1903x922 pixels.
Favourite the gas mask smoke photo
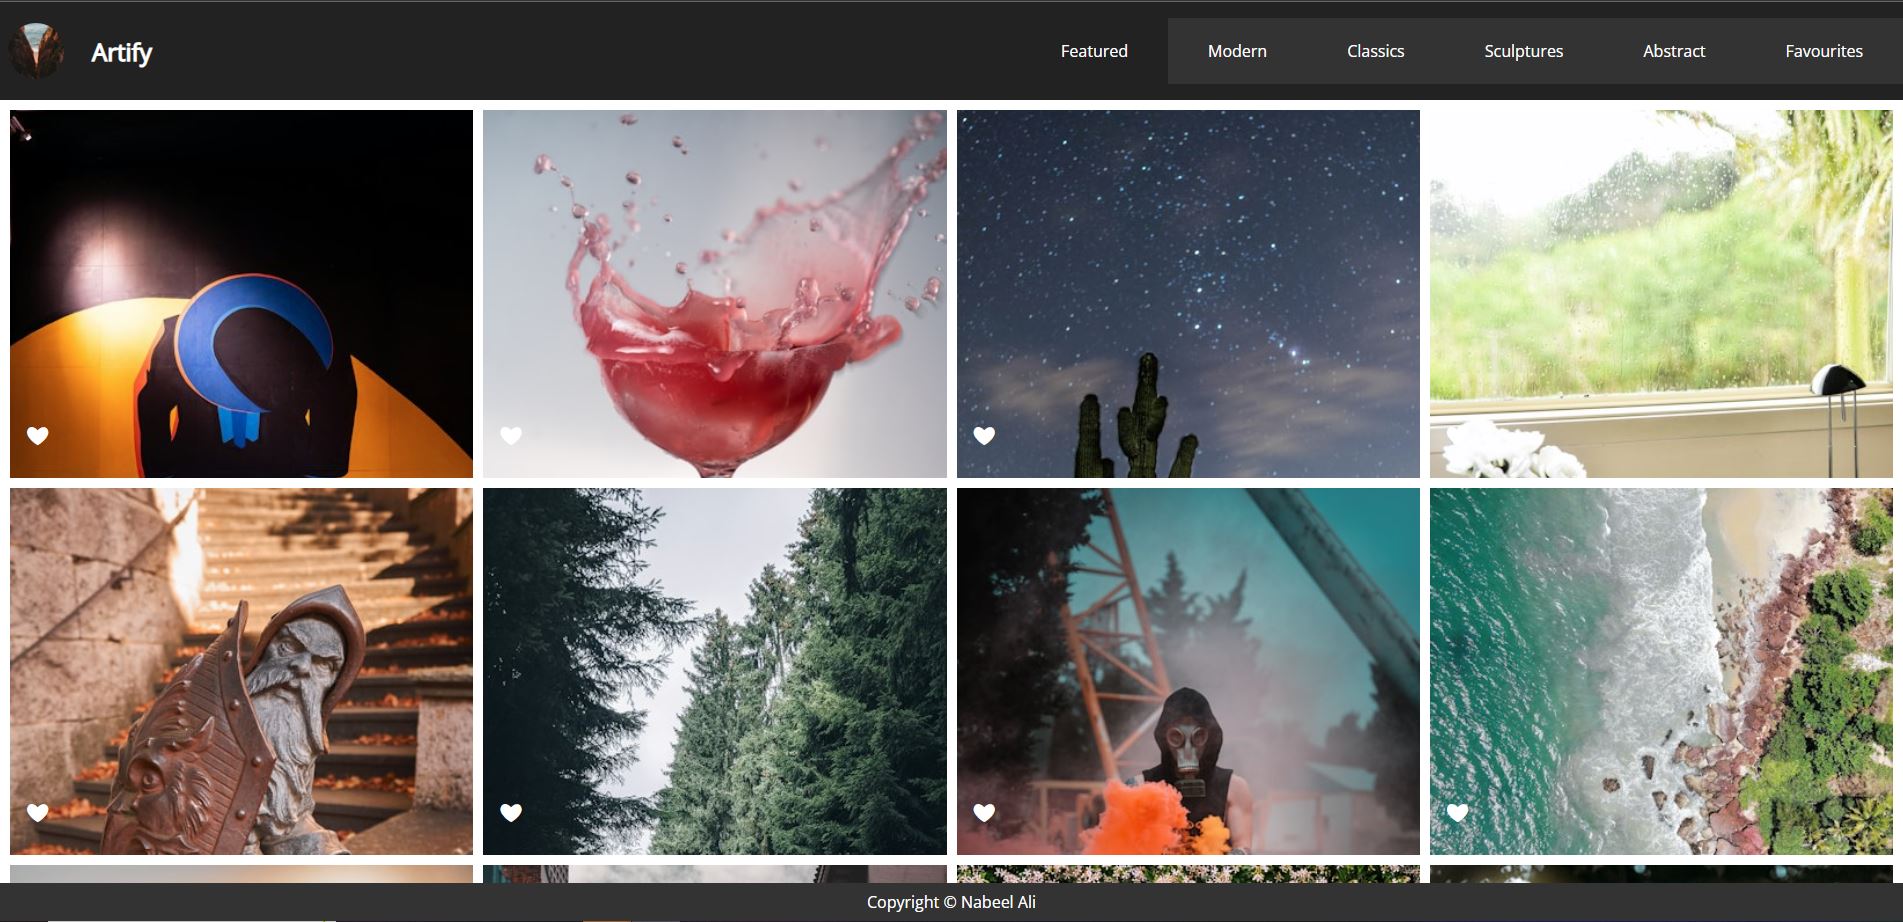(x=984, y=813)
